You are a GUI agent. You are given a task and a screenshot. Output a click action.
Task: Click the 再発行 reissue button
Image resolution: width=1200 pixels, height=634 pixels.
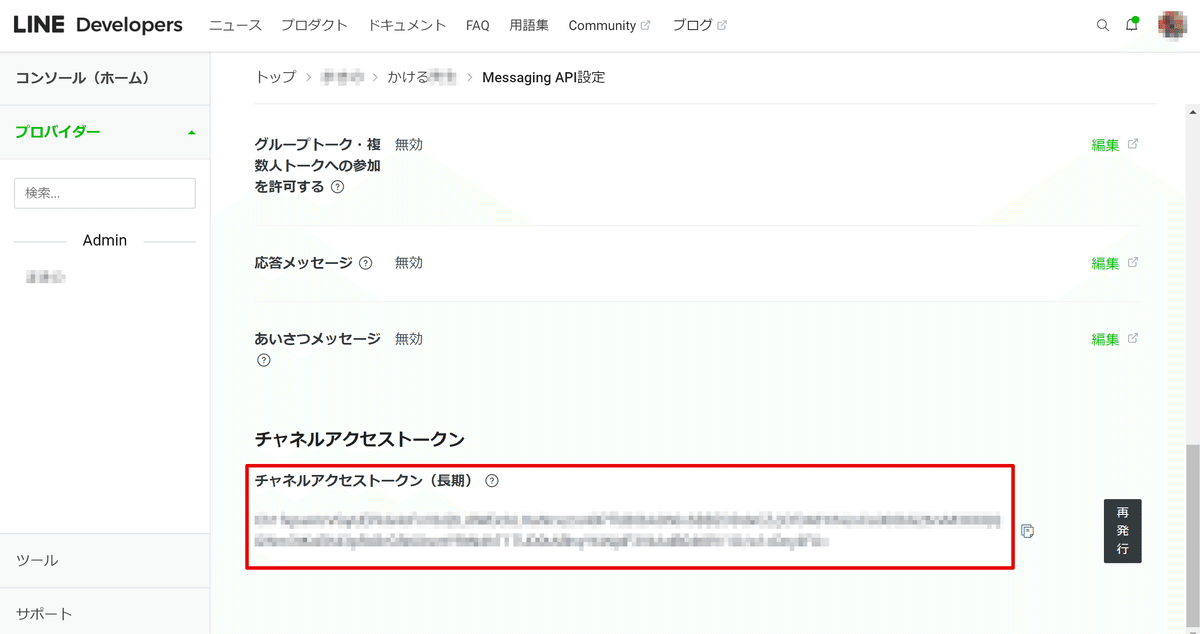[1122, 530]
